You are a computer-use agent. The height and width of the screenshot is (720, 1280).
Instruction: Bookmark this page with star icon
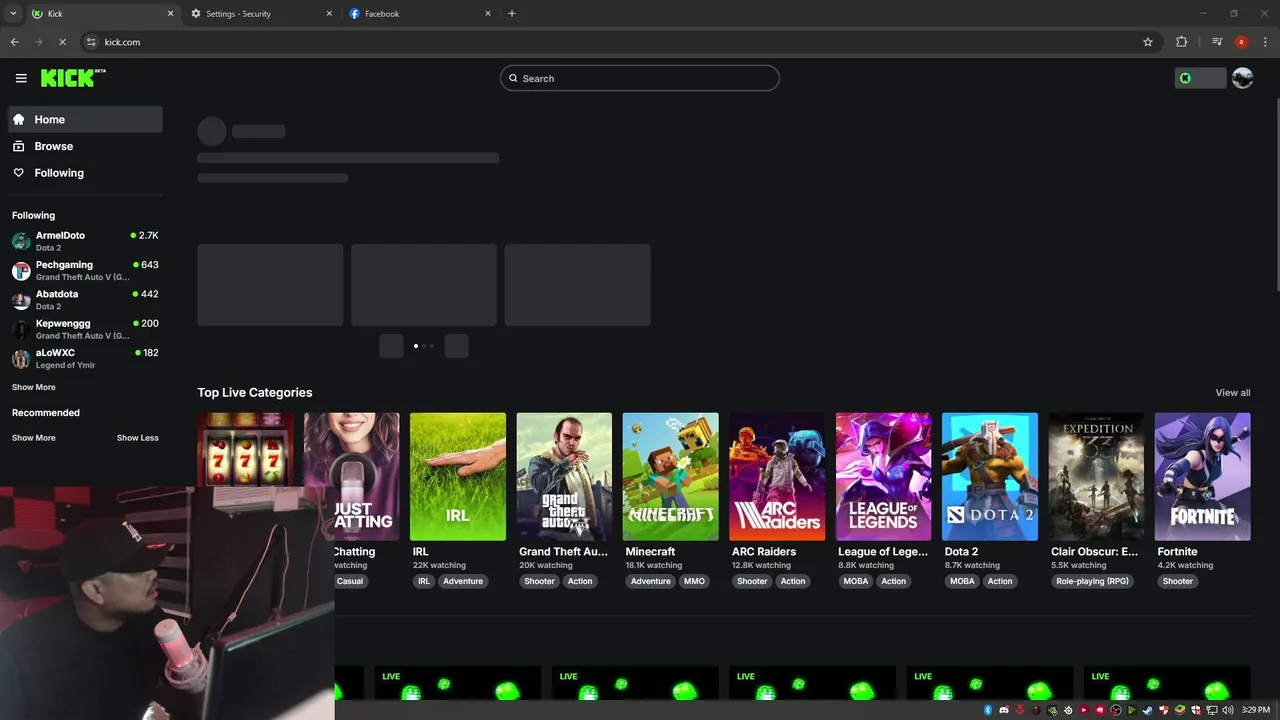point(1148,42)
